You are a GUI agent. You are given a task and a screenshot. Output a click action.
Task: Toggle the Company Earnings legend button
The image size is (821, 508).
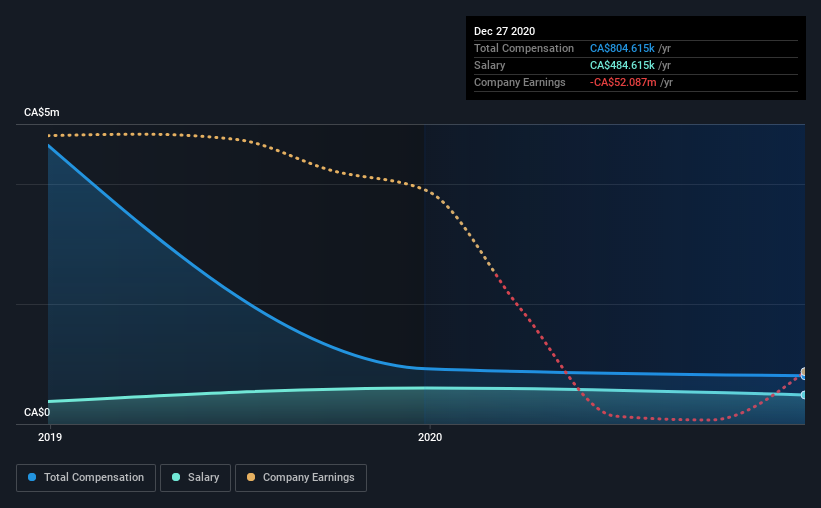(x=301, y=478)
